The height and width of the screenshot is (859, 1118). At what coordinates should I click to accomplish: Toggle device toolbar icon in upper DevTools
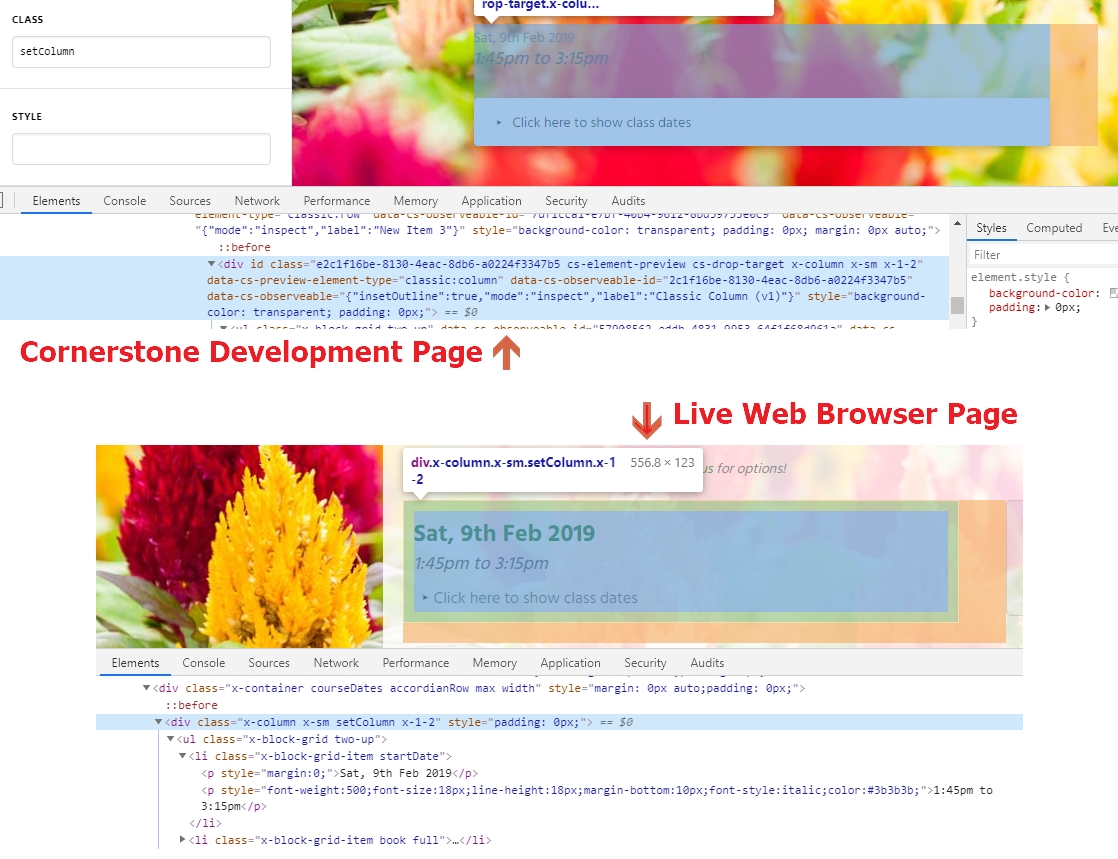click(4, 201)
